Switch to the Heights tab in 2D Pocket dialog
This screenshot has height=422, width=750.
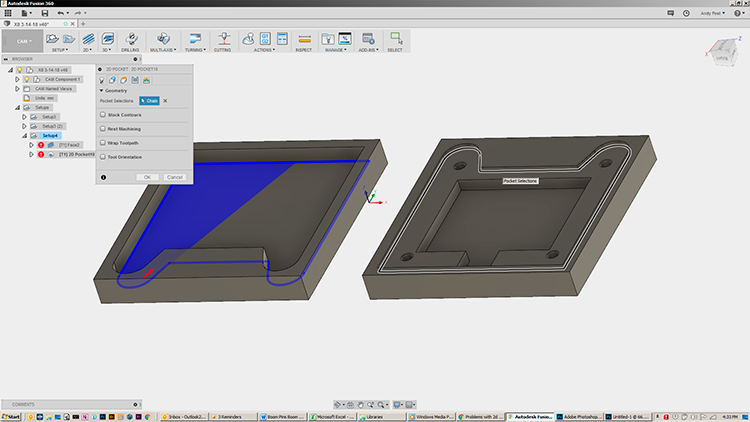point(123,80)
